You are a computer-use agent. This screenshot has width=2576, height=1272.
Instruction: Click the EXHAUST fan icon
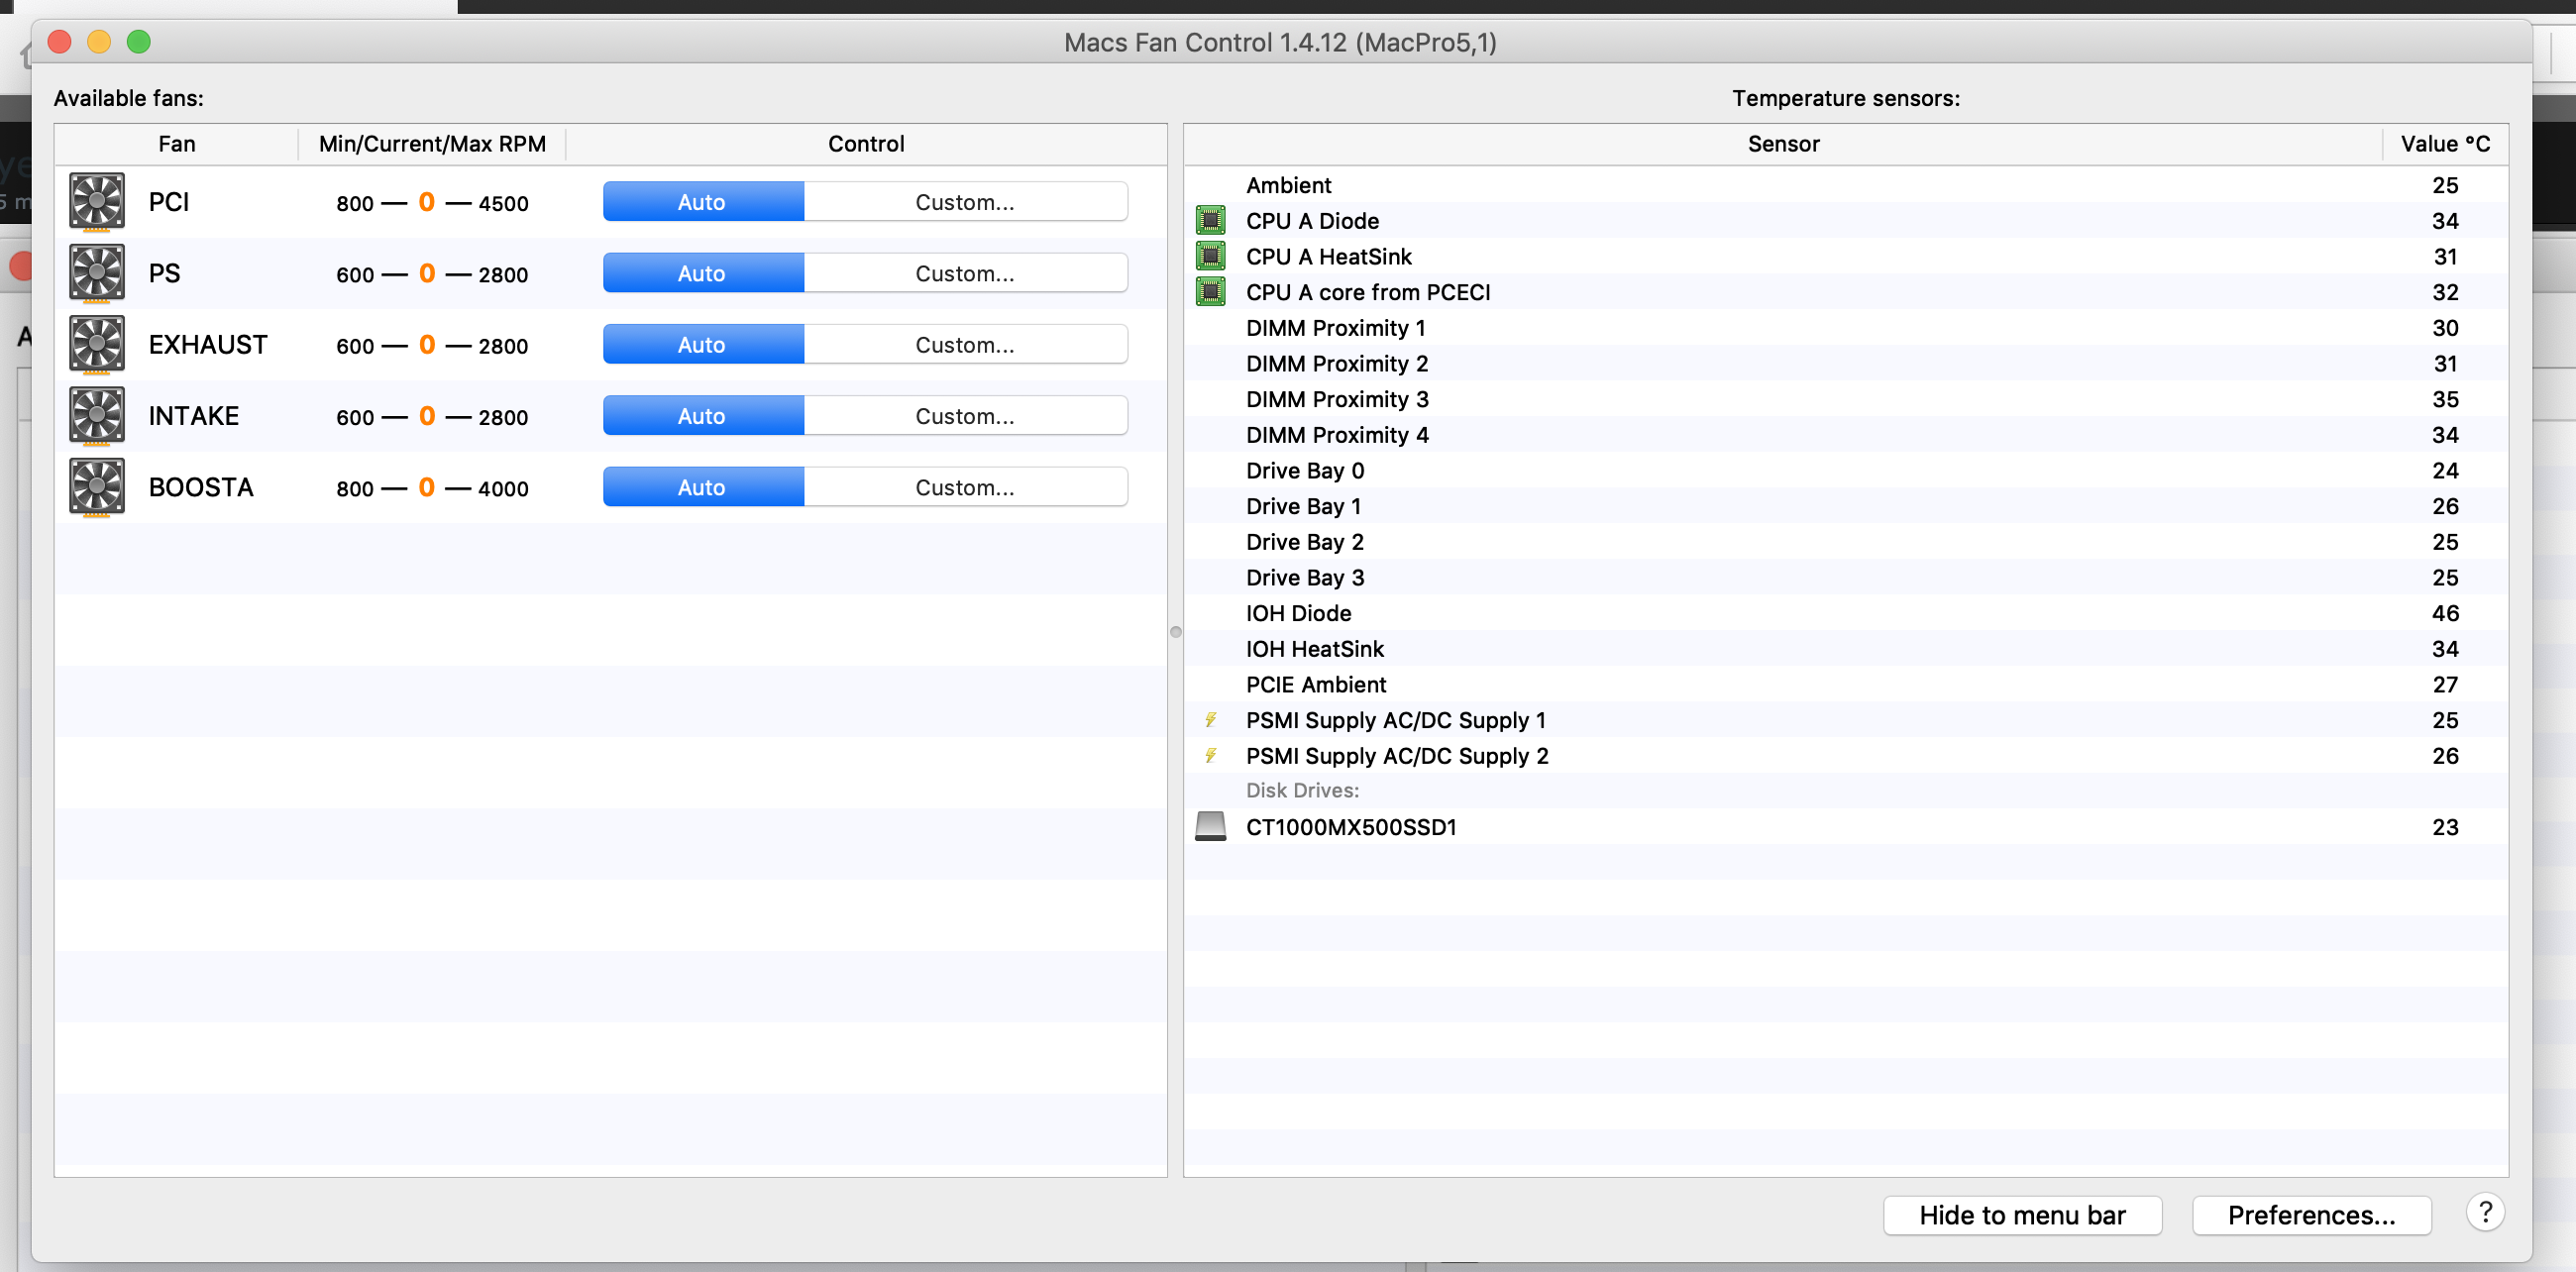(x=97, y=344)
